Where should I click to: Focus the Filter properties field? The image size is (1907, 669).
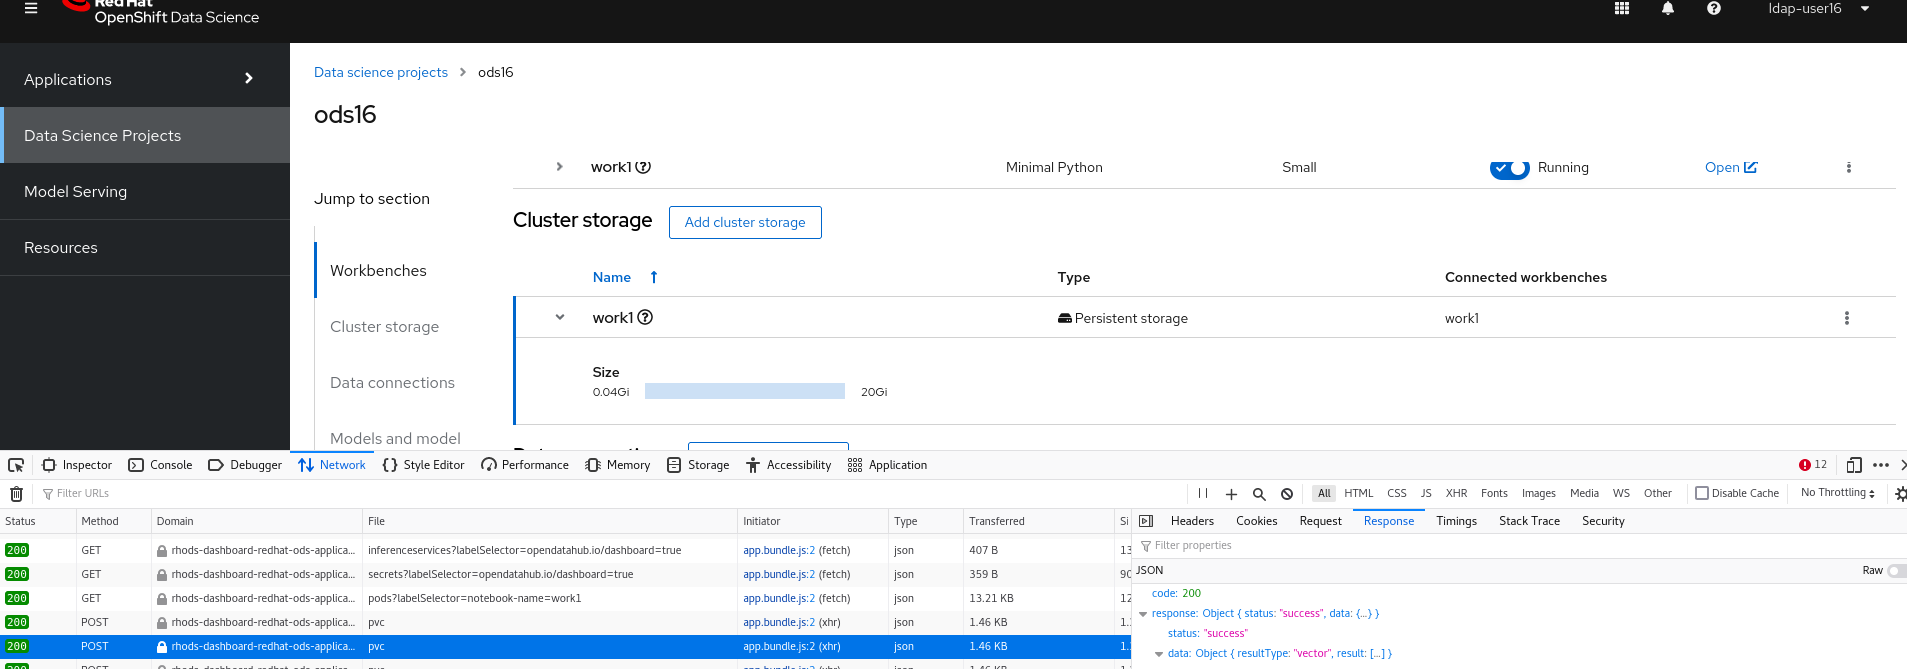pos(1519,546)
